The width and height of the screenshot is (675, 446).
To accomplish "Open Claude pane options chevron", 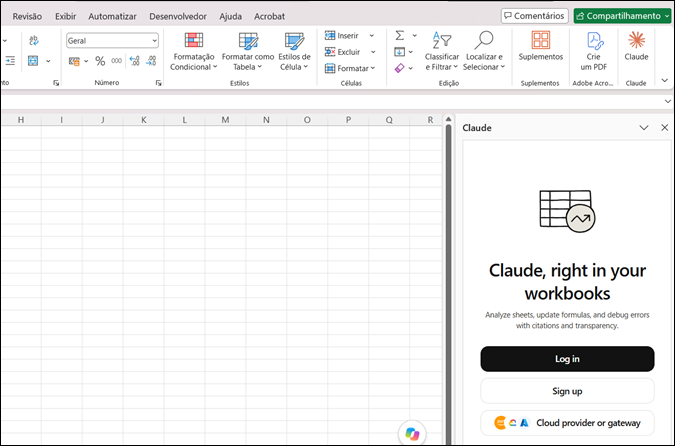I will click(644, 127).
